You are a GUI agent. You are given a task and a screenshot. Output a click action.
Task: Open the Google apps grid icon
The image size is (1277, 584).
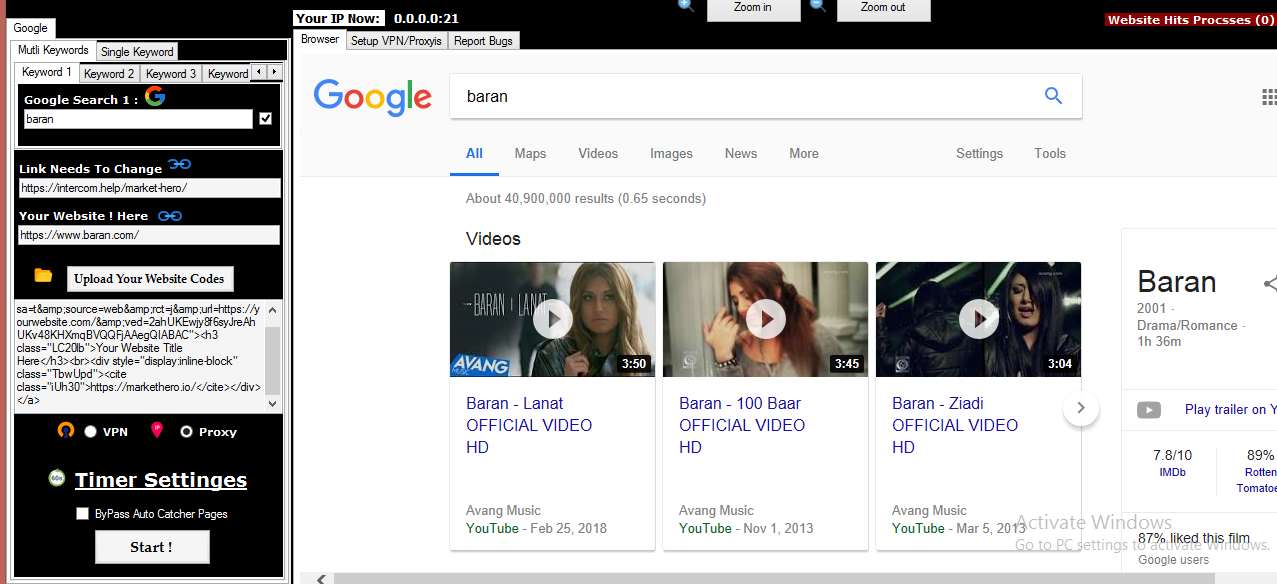[x=1268, y=96]
